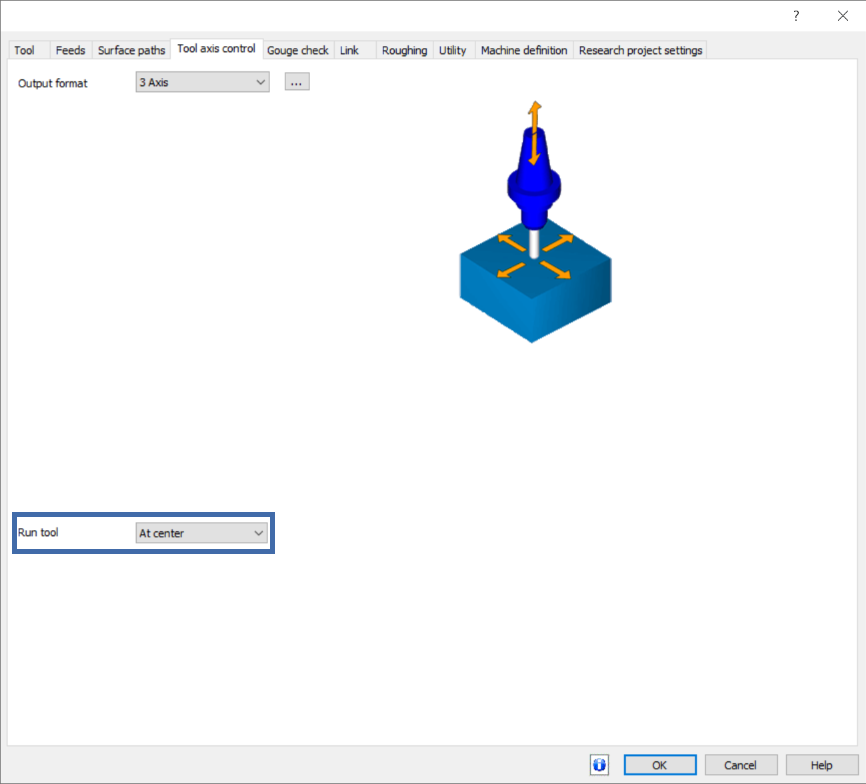The height and width of the screenshot is (784, 866).
Task: Click the Output format label
Action: click(x=53, y=83)
